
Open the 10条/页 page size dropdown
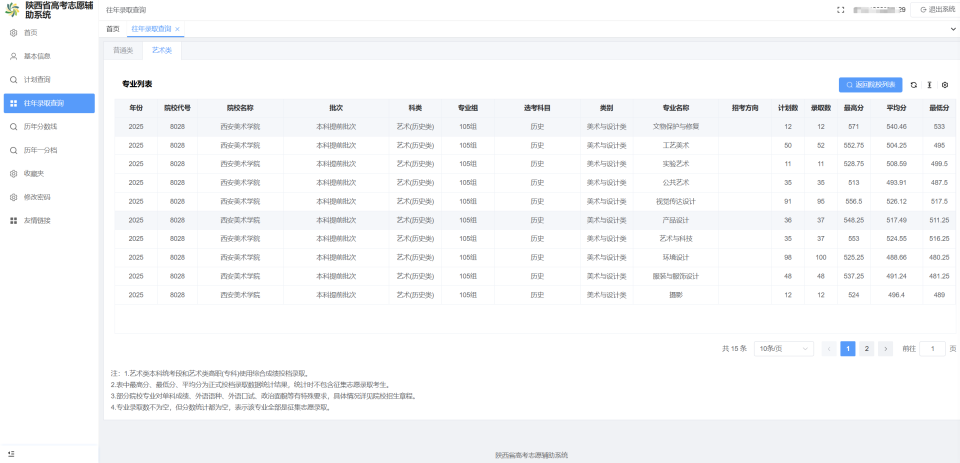[x=784, y=348]
